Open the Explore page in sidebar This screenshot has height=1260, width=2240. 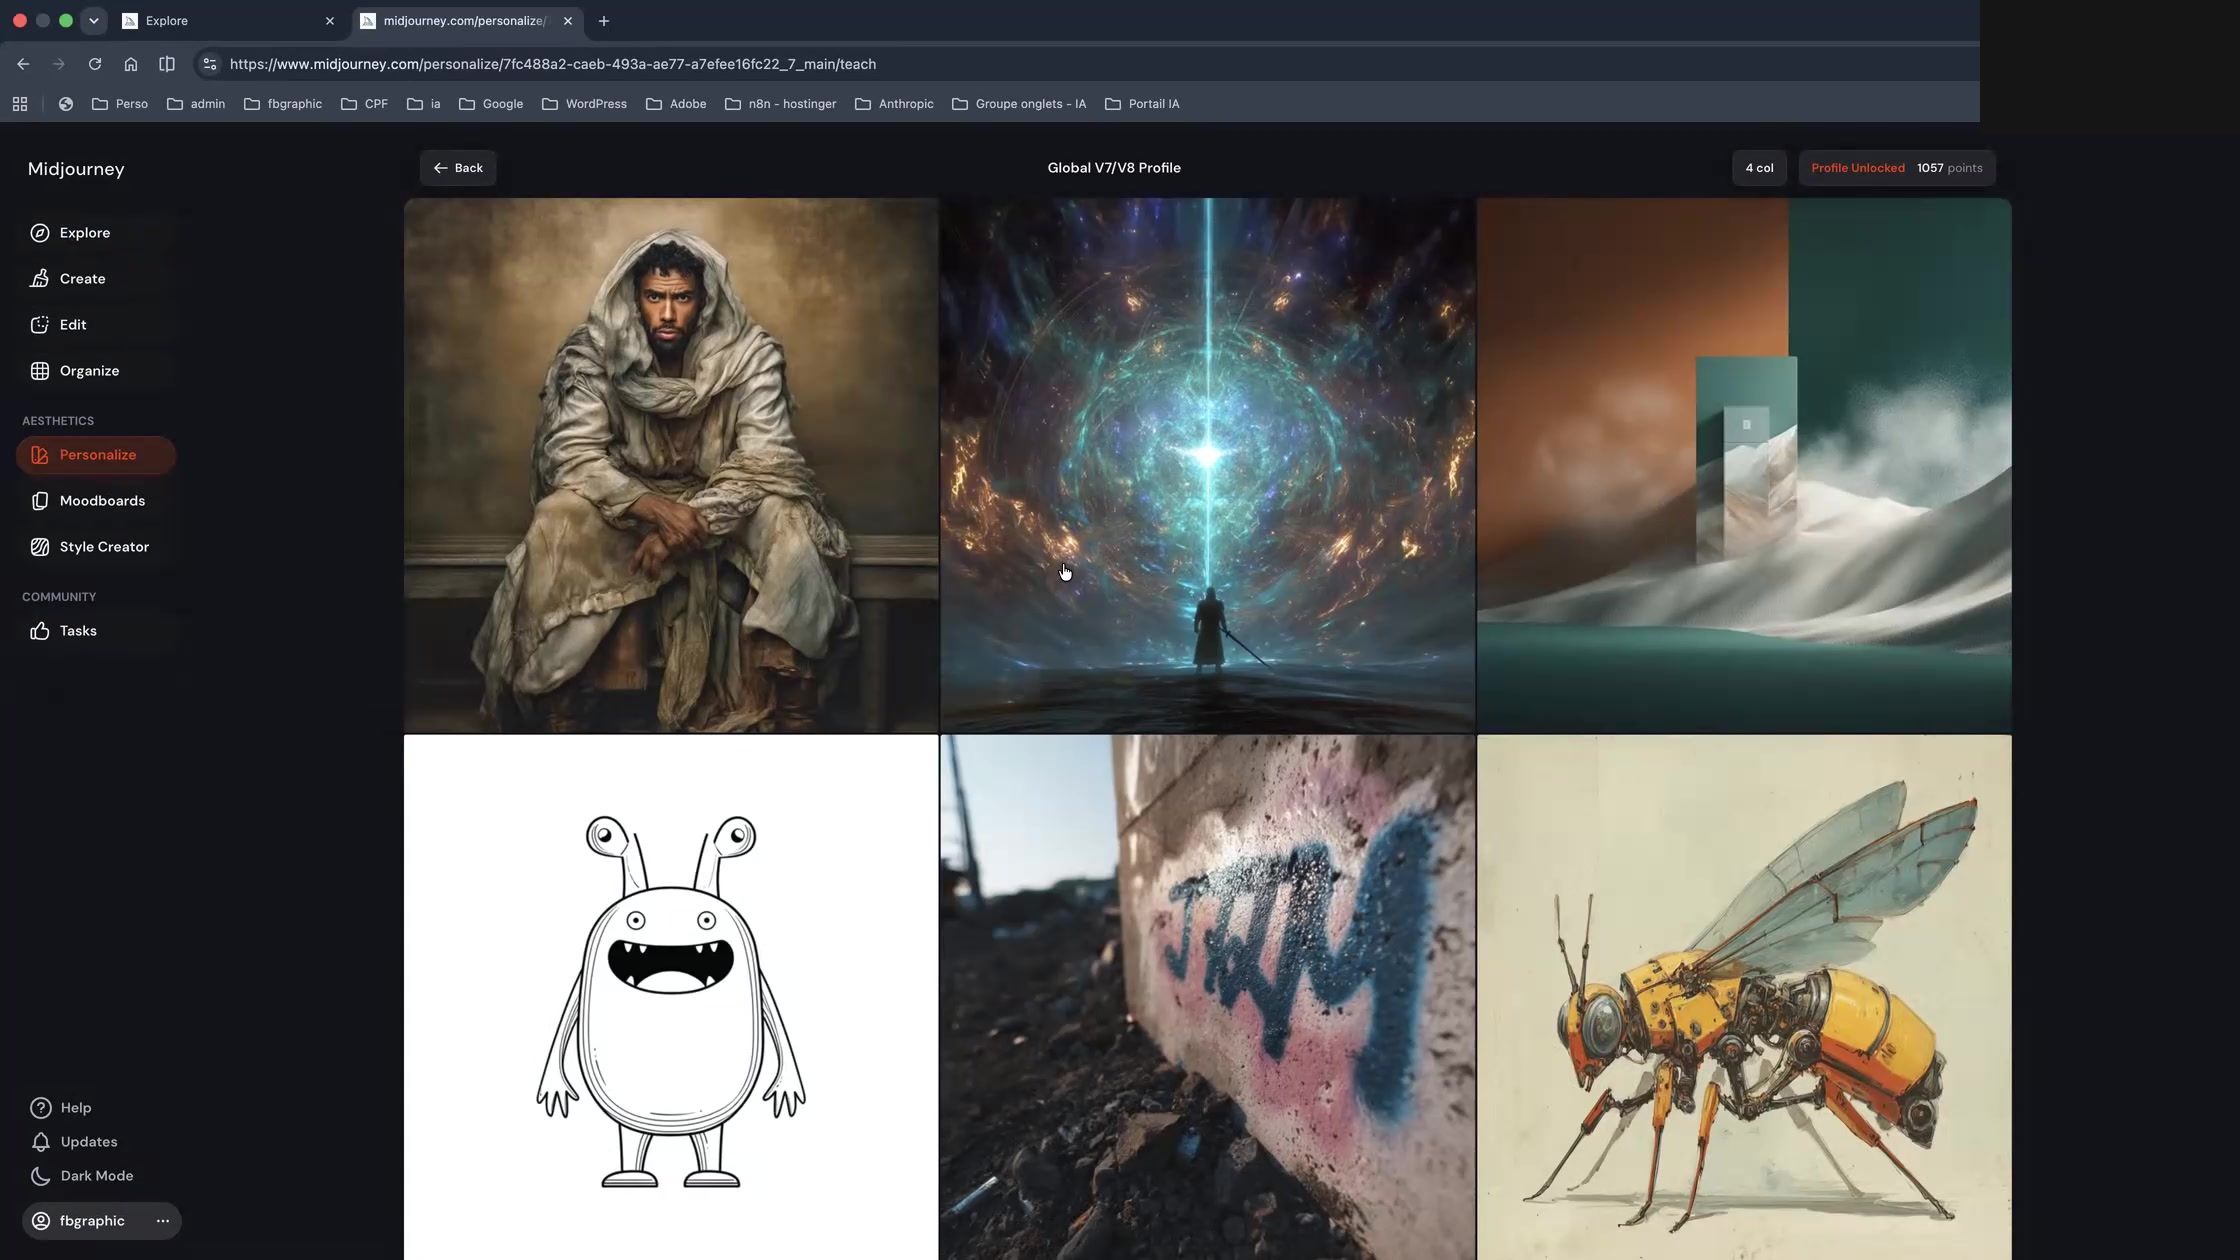[84, 233]
